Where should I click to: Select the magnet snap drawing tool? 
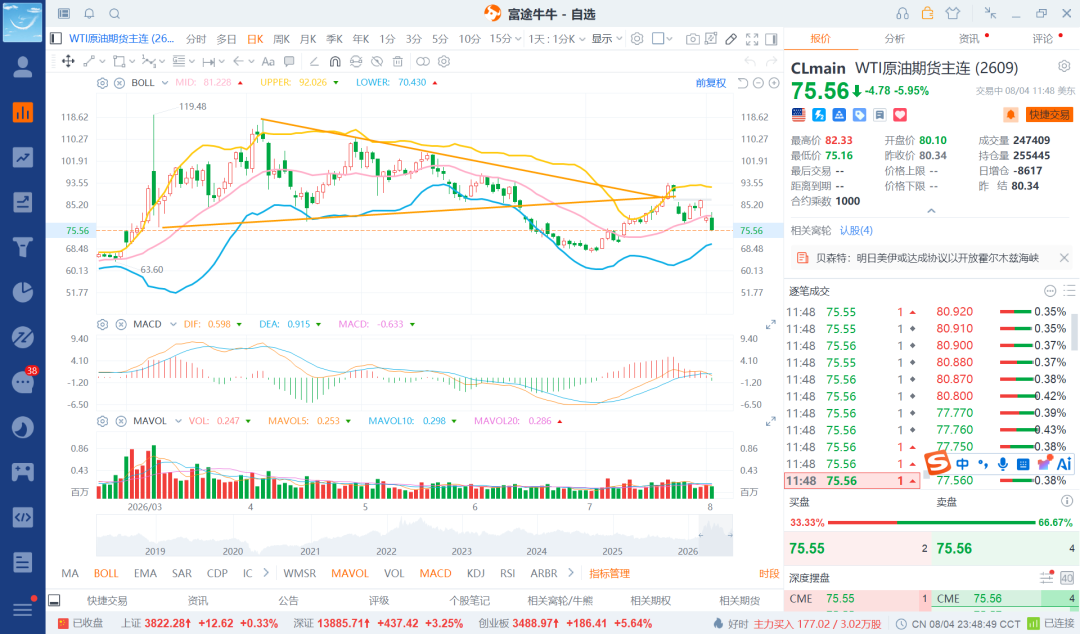[x=335, y=61]
